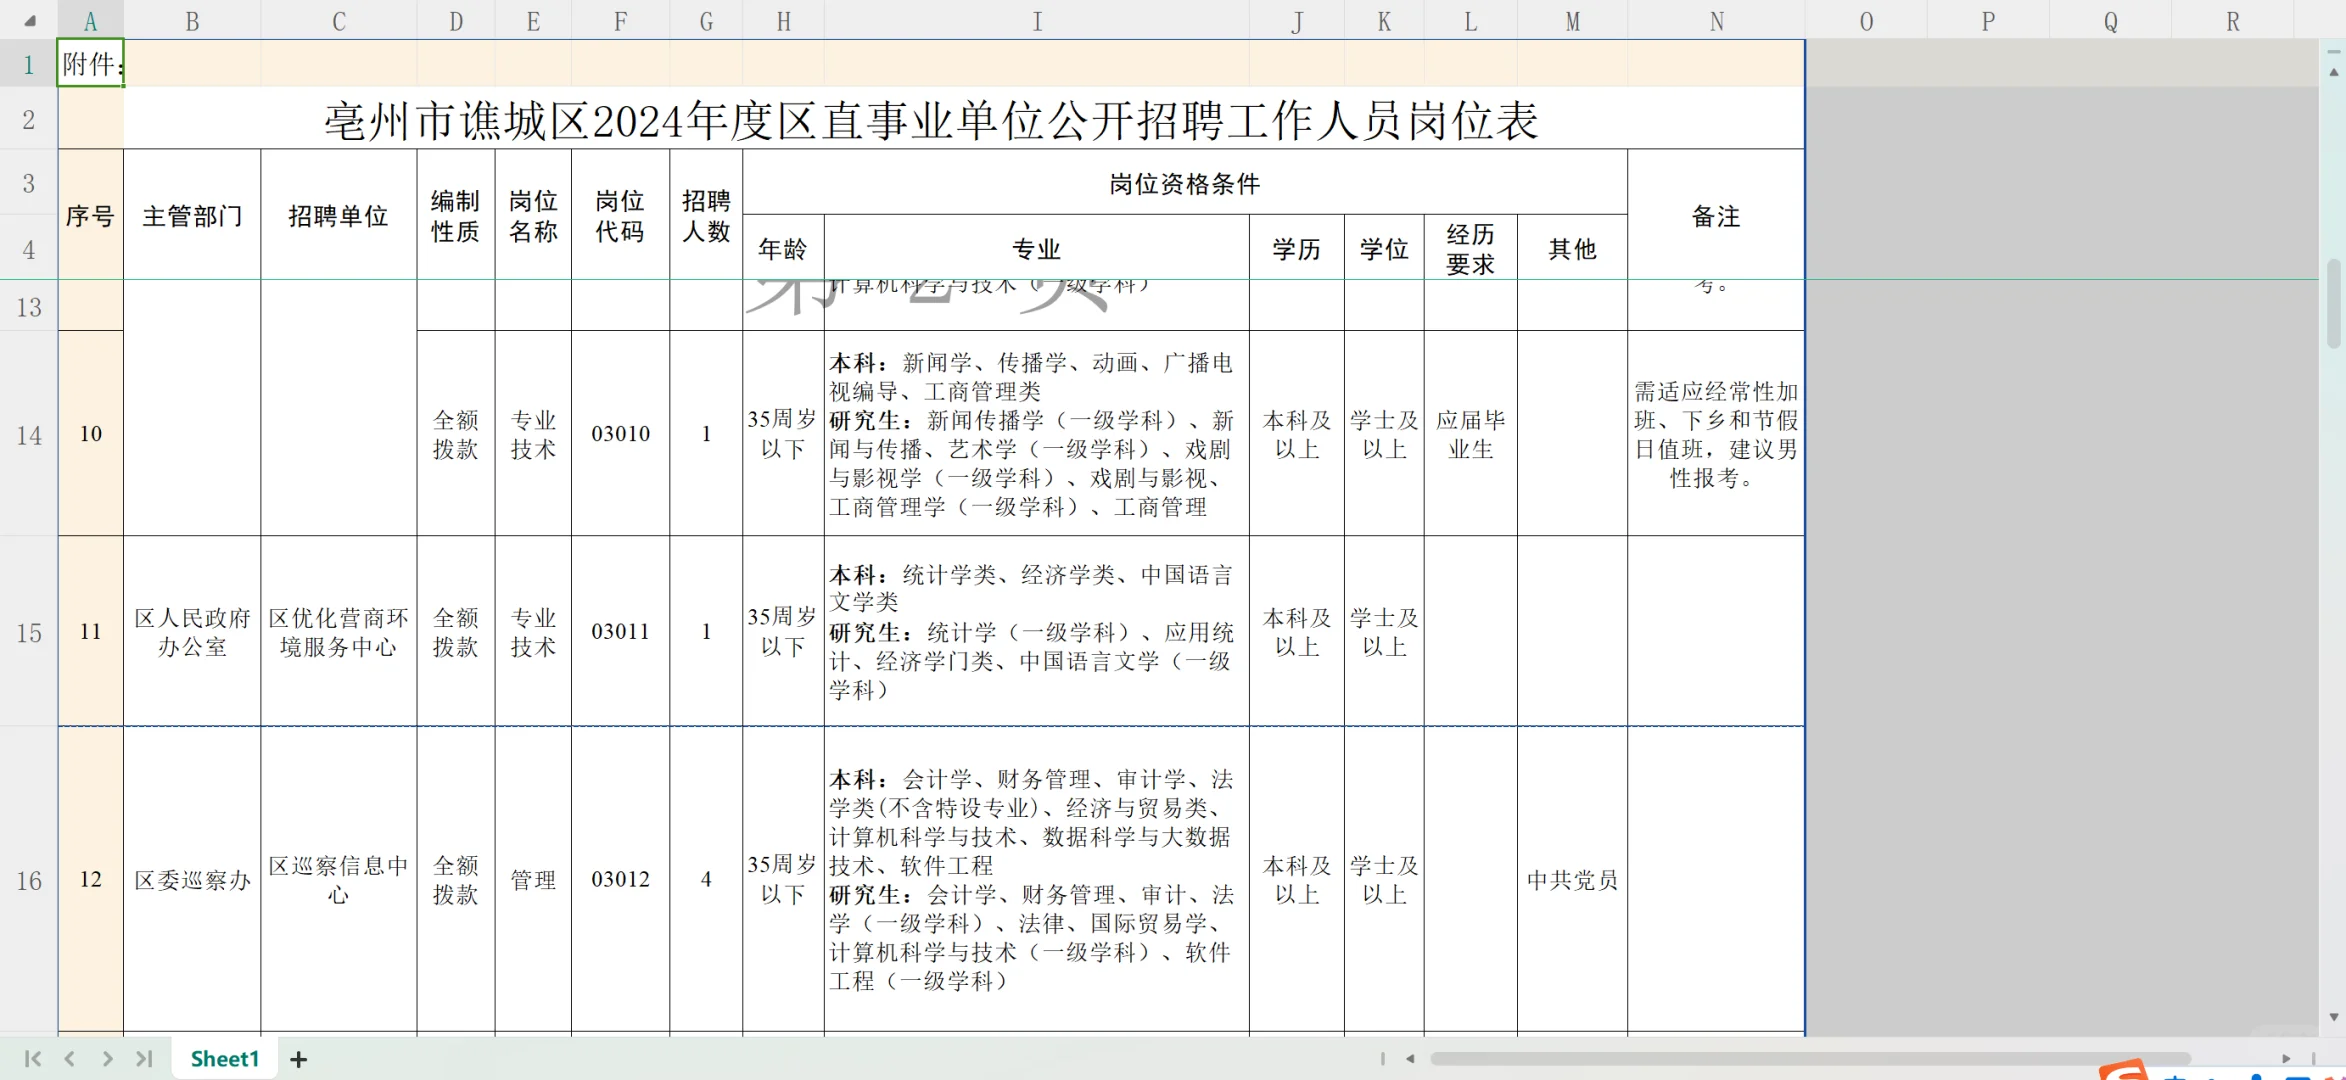
Task: Click the next-sheet navigation arrow
Action: [x=107, y=1058]
